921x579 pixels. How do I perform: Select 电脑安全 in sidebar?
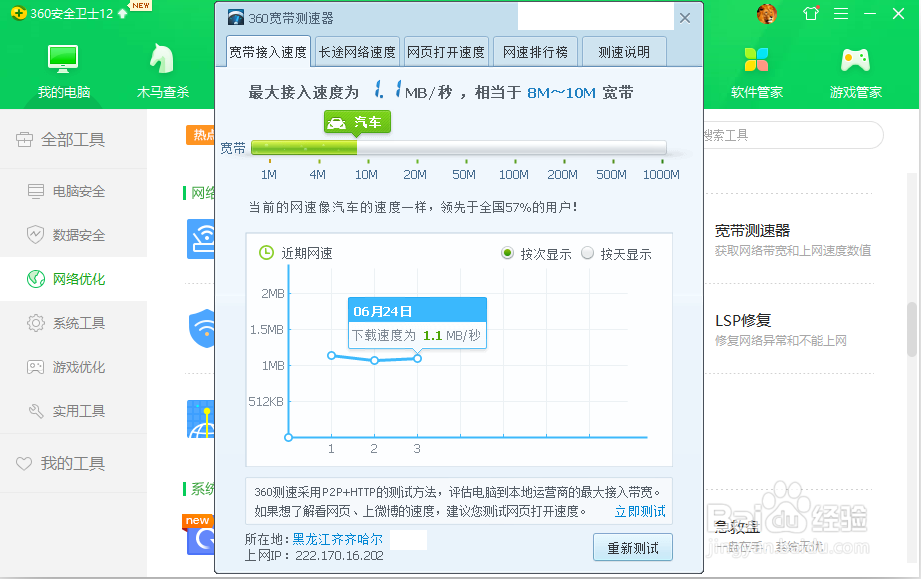point(73,191)
